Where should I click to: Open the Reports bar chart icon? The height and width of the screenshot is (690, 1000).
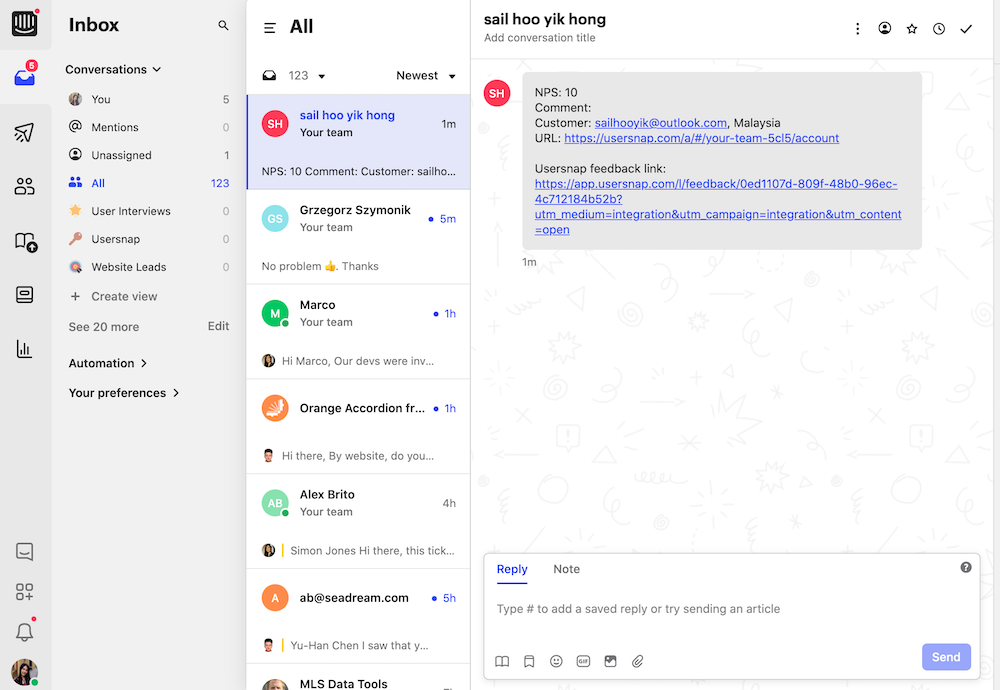24,349
